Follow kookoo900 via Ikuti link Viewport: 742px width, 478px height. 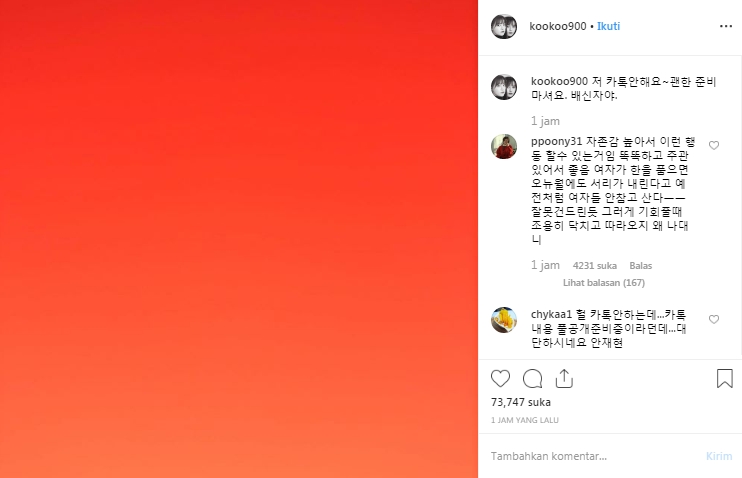608,26
